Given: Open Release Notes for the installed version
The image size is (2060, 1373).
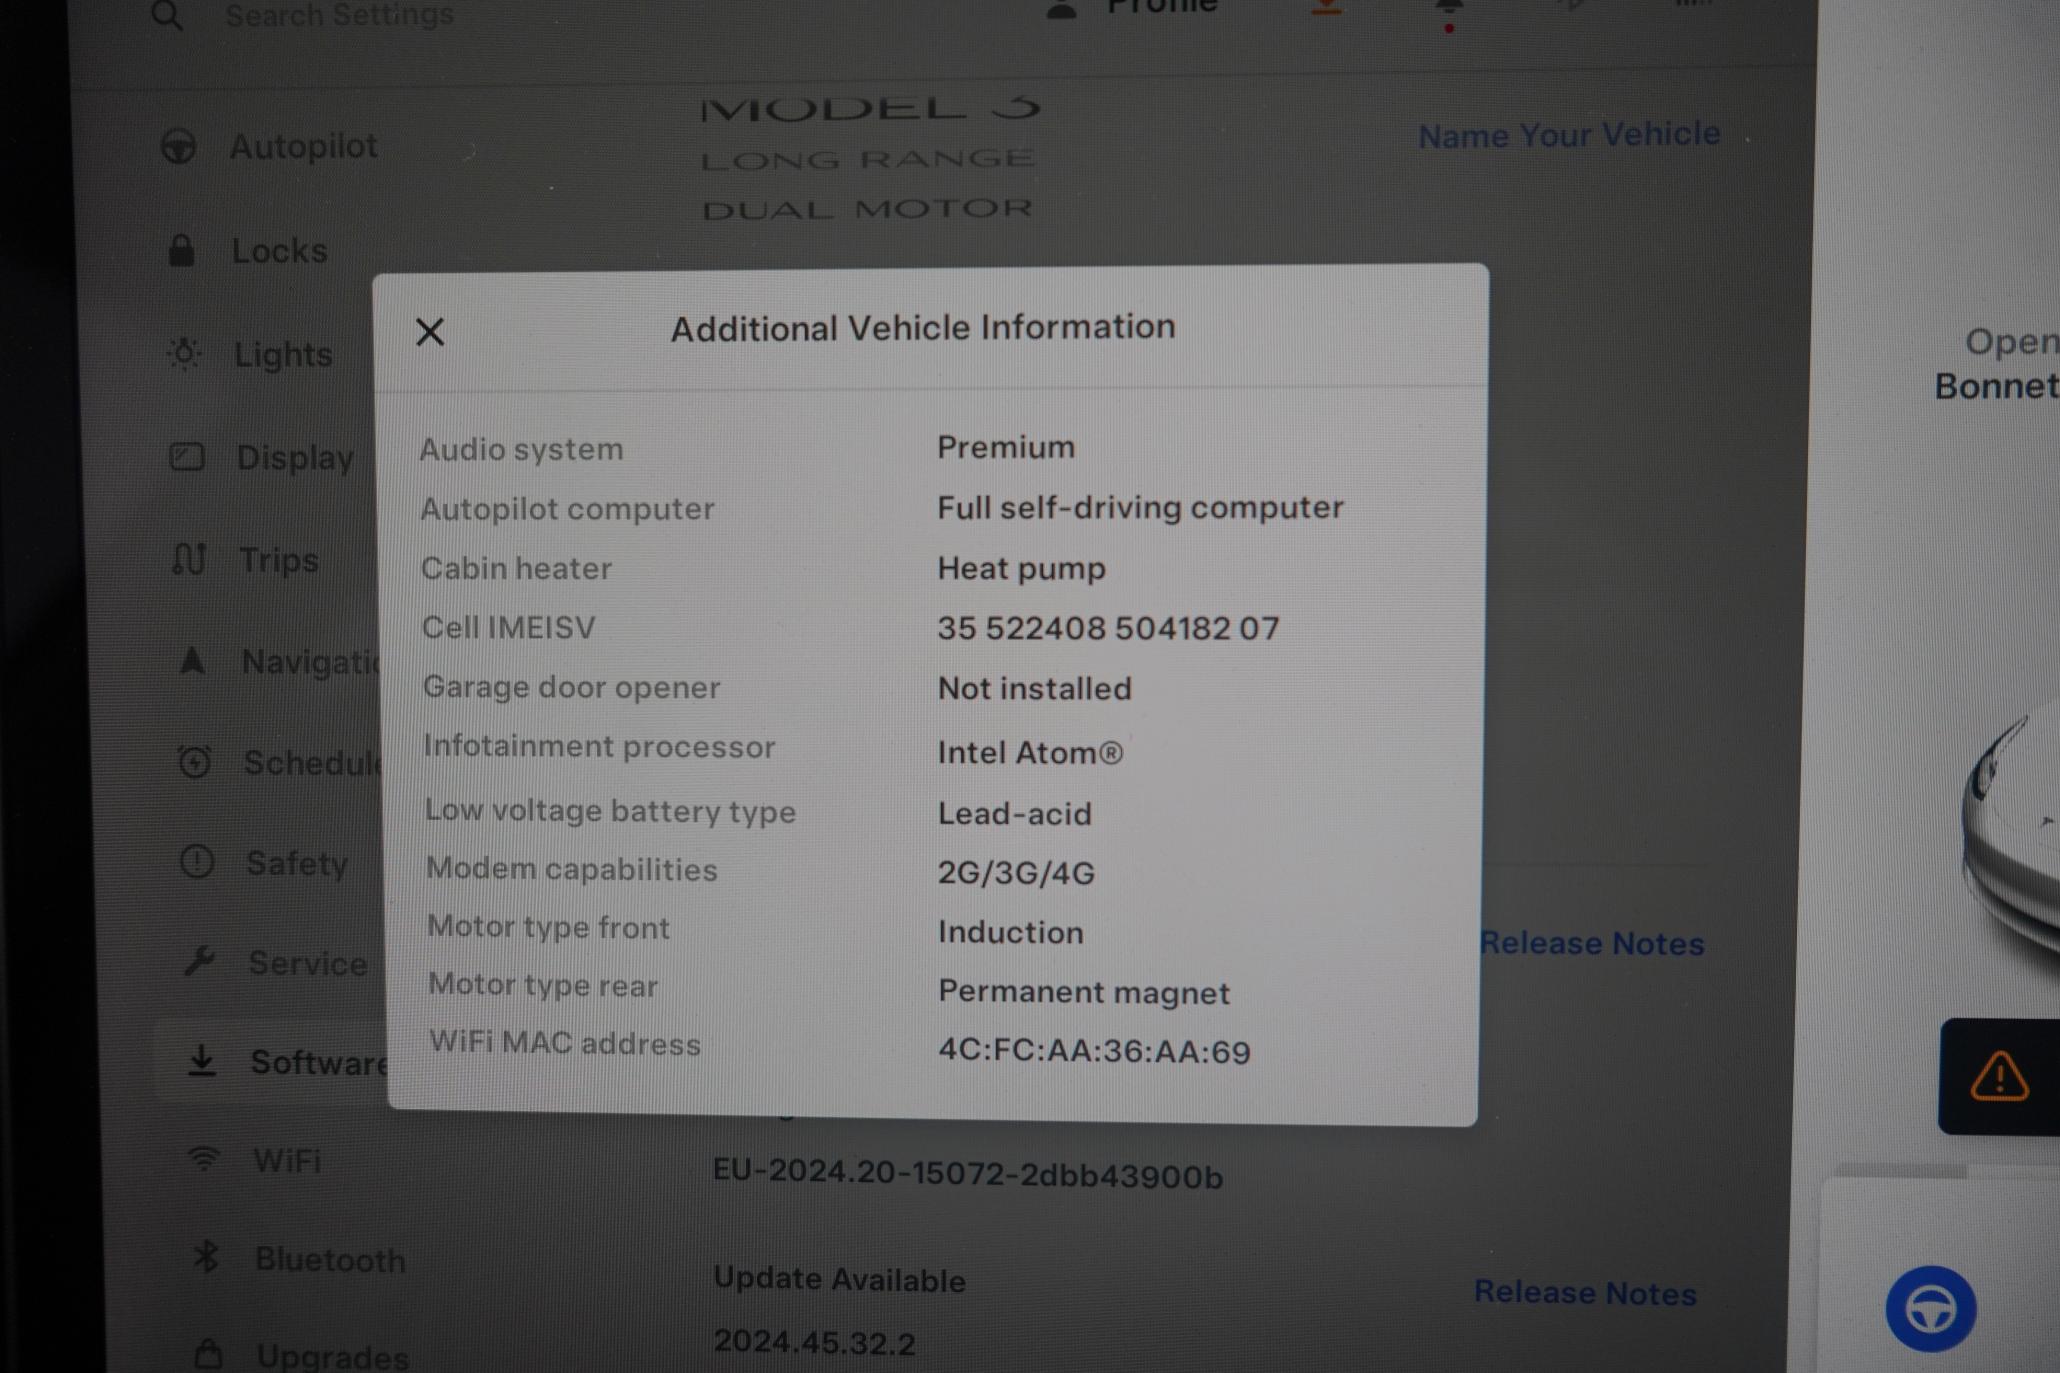Looking at the screenshot, I should tap(1592, 943).
